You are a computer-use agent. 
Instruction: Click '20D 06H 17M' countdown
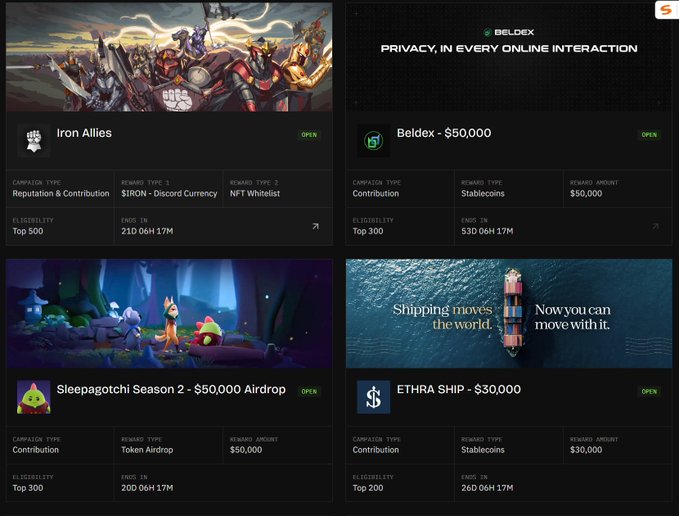tap(147, 488)
